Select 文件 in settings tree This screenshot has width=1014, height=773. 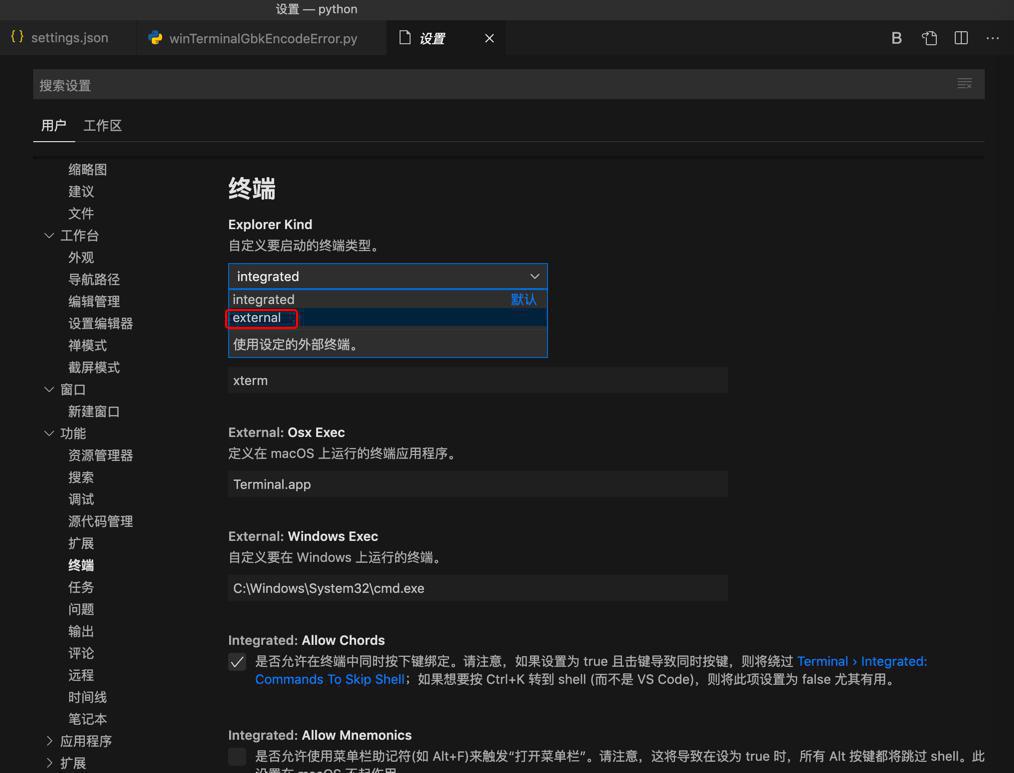click(x=81, y=213)
